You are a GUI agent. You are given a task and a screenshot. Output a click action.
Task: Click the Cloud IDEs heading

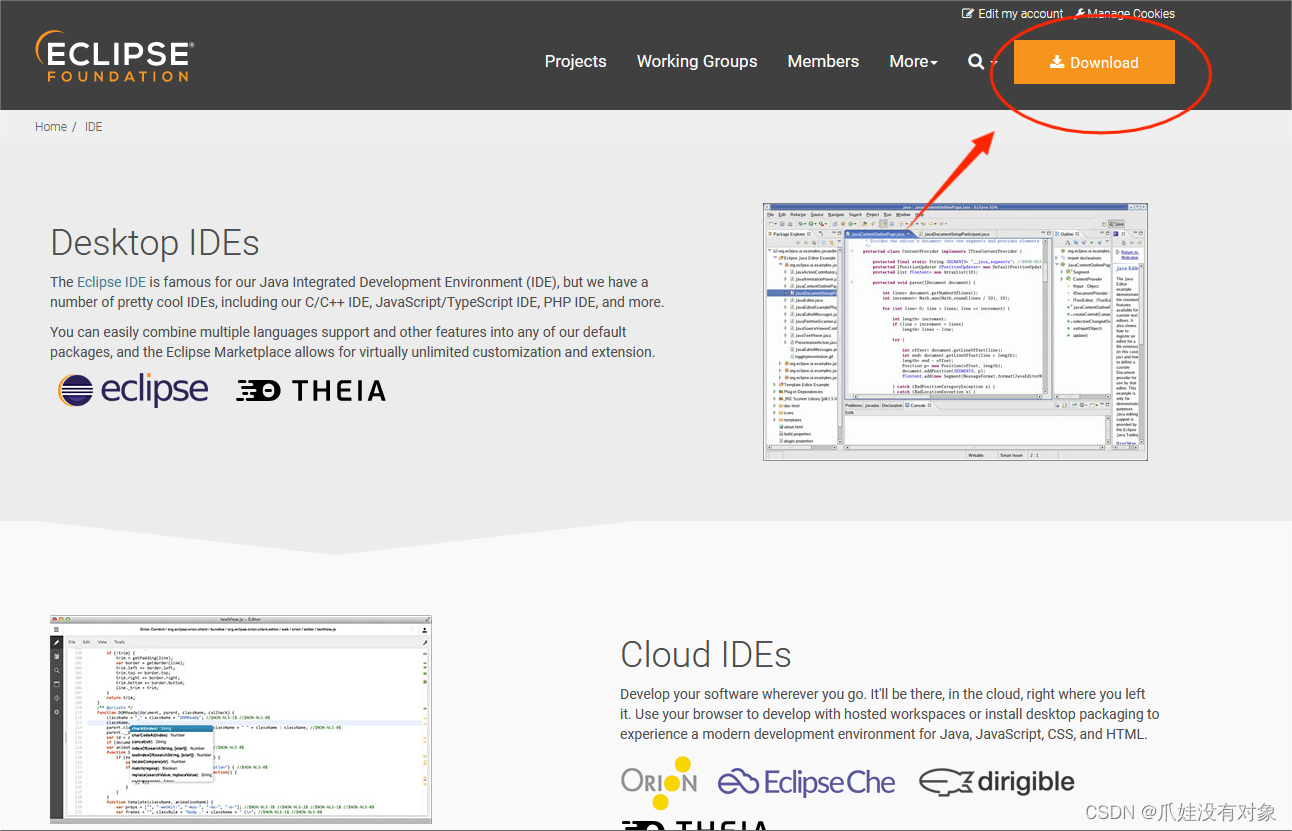[706, 655]
